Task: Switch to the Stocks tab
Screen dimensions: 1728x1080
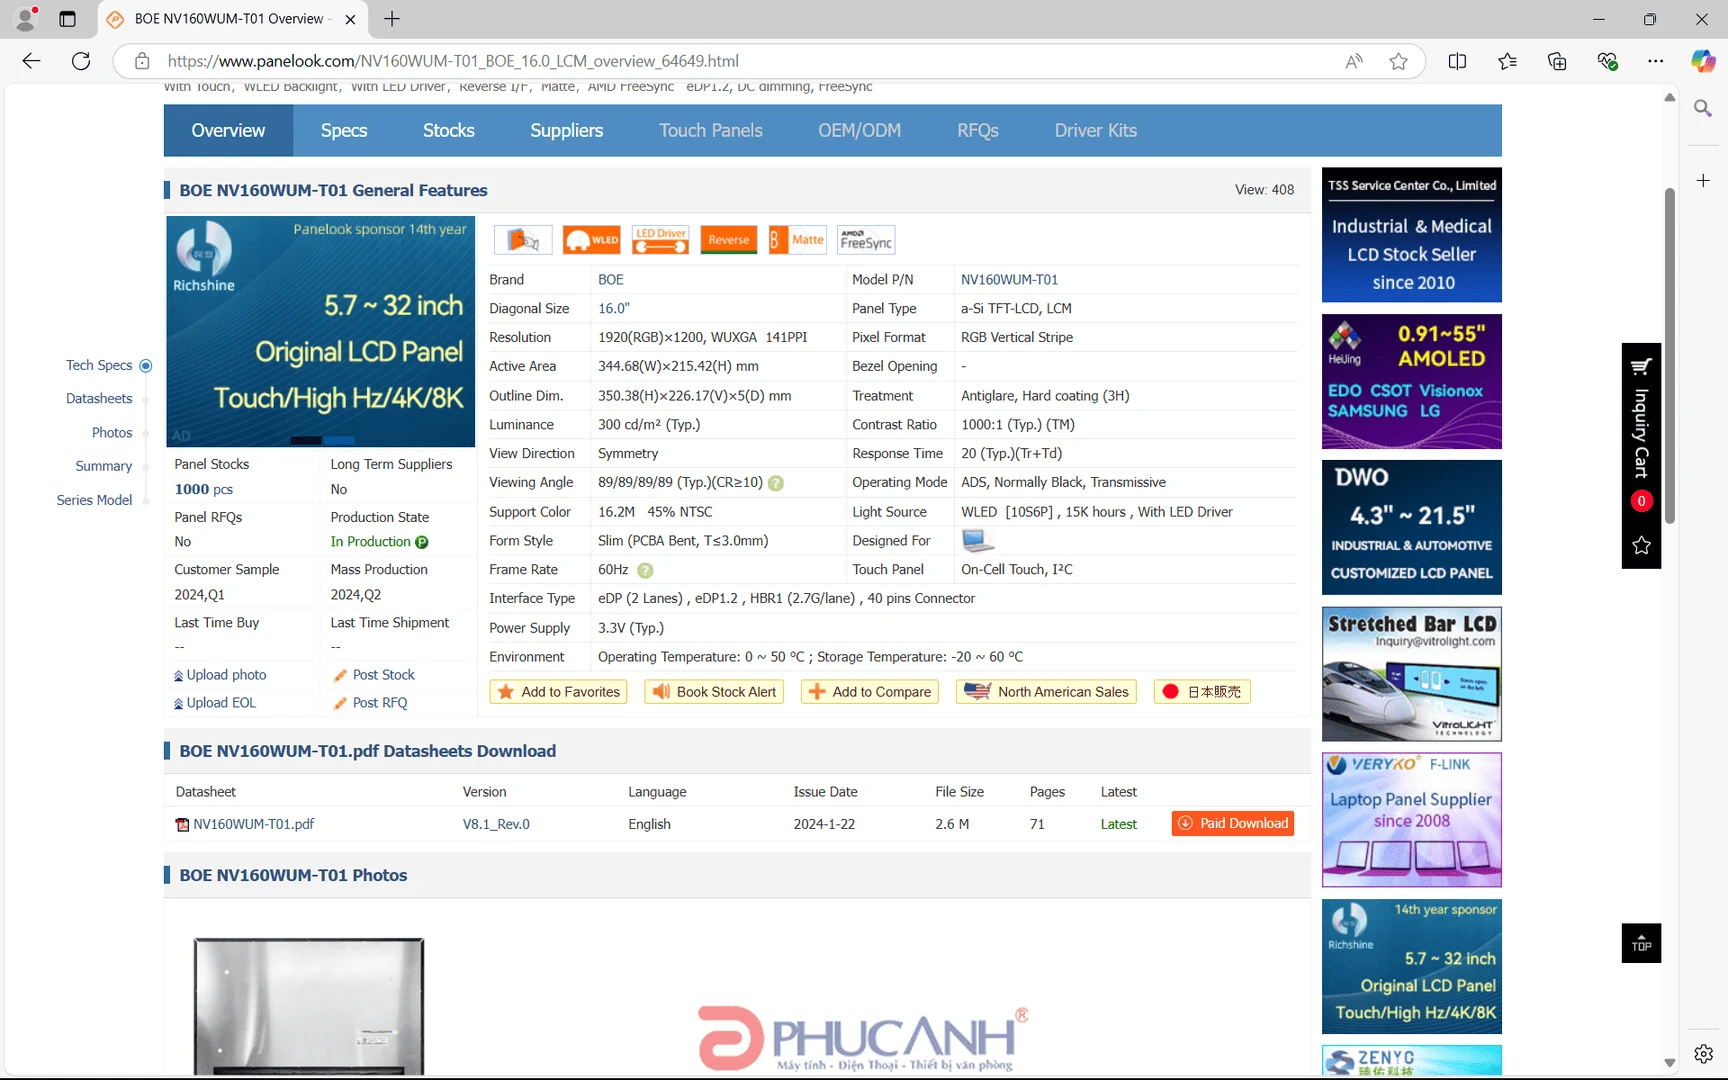Action: pos(449,131)
